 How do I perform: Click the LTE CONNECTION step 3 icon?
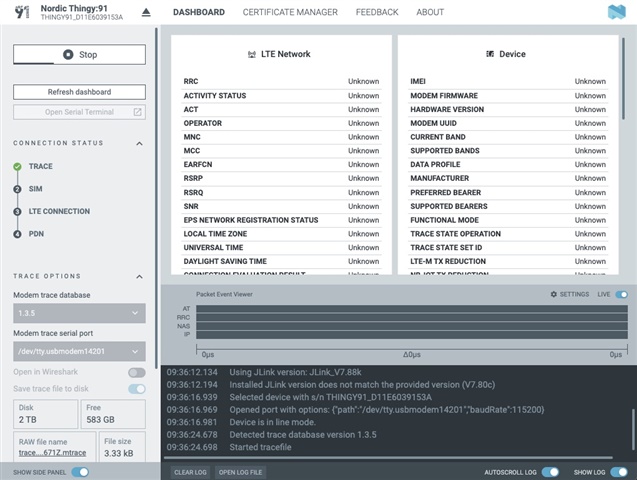pos(17,212)
